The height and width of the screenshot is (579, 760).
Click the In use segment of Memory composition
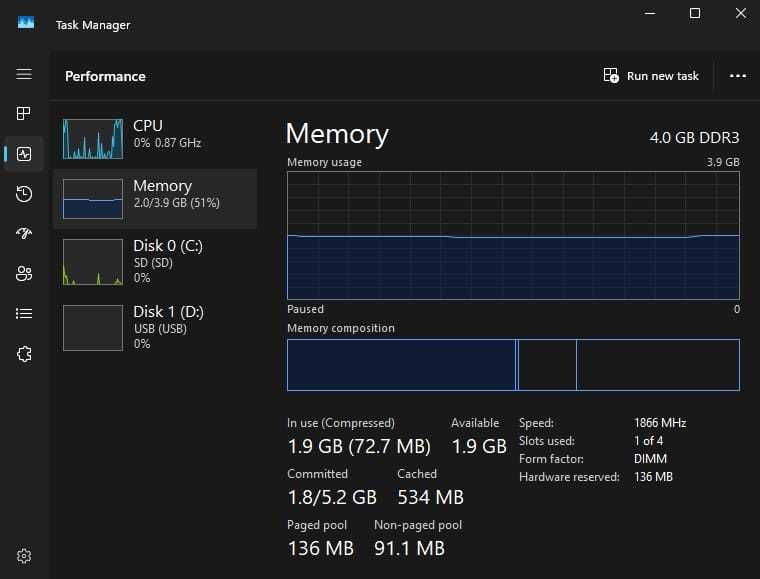pyautogui.click(x=400, y=364)
